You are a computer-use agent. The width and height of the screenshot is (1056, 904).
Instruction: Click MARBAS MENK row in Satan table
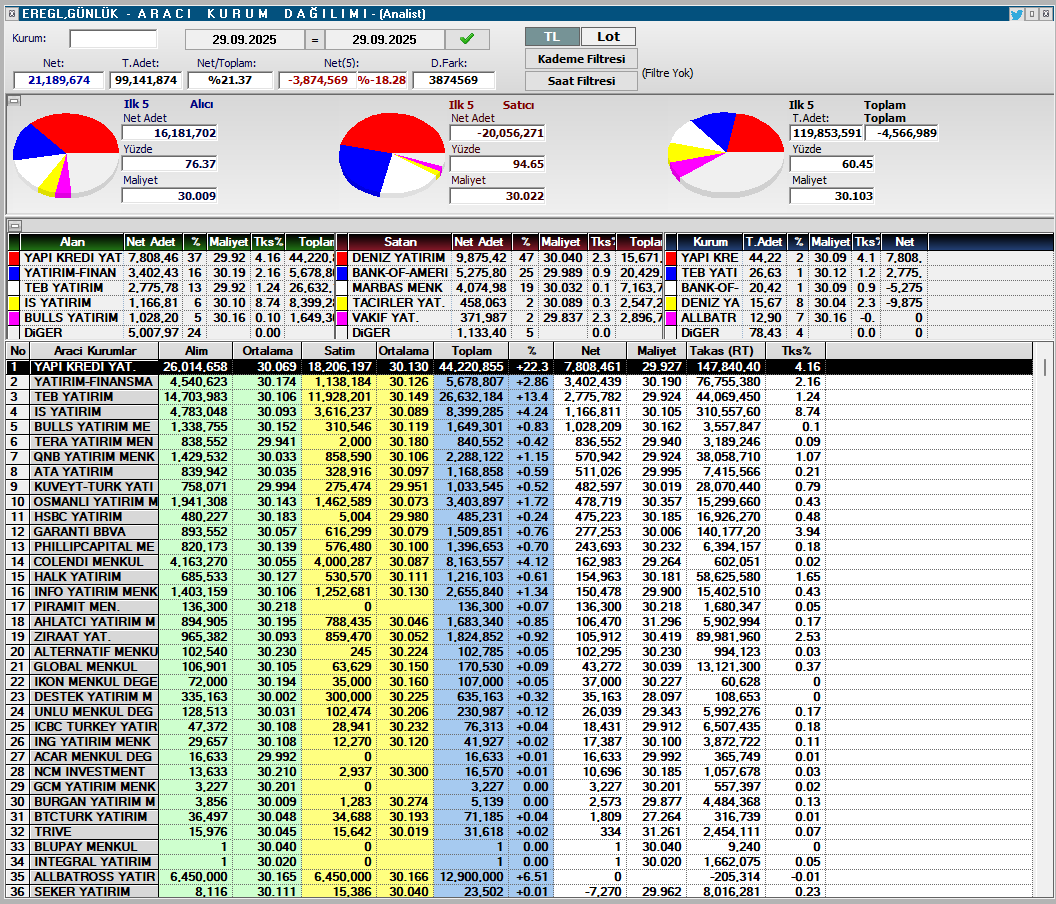tap(500, 288)
